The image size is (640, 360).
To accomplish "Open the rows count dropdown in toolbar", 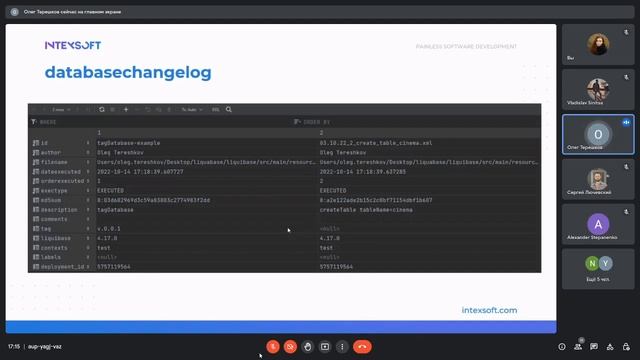I will click(x=61, y=110).
